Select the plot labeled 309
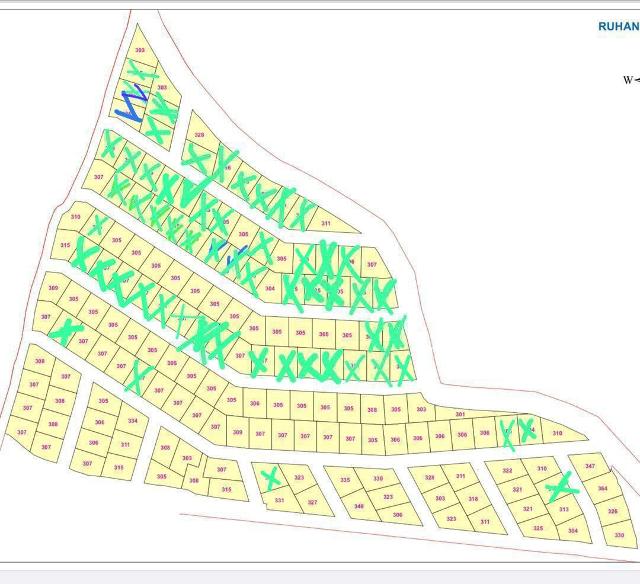This screenshot has width=640, height=584. (238, 432)
